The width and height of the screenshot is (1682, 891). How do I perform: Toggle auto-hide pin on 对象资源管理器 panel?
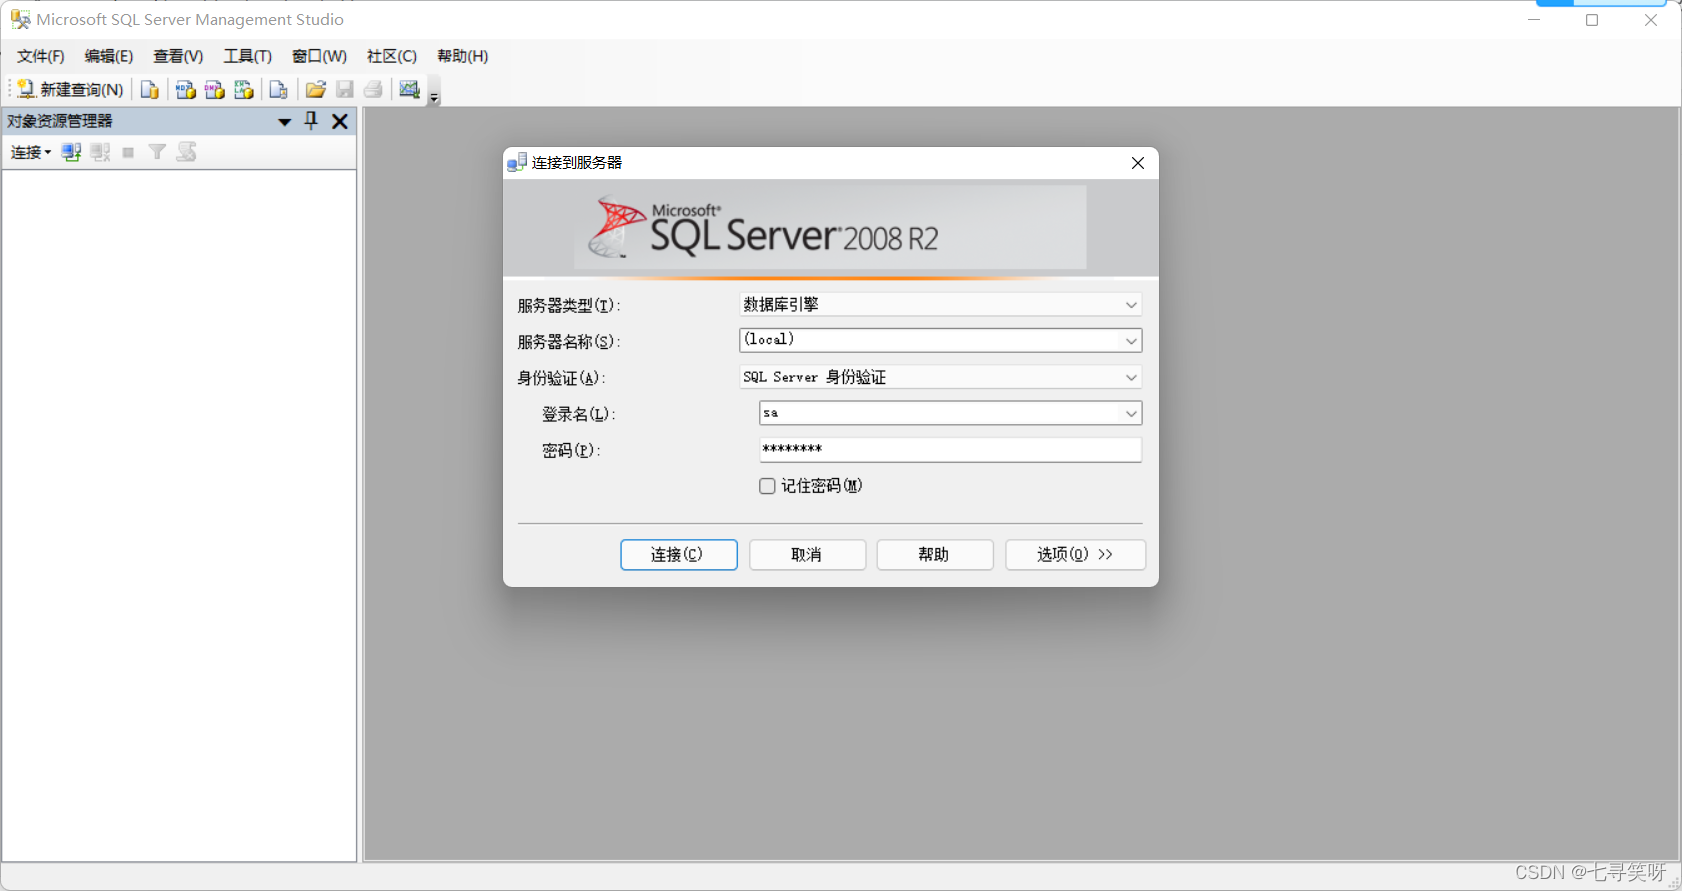pyautogui.click(x=311, y=121)
